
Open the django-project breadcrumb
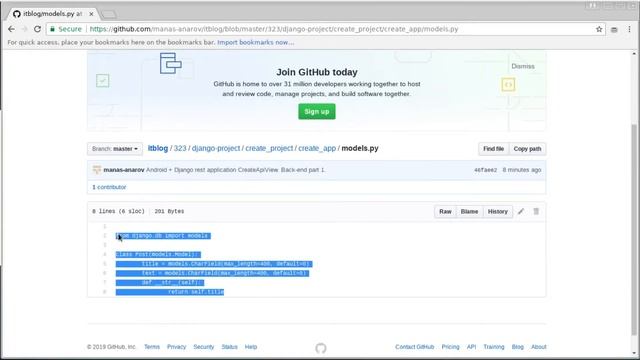tap(216, 148)
